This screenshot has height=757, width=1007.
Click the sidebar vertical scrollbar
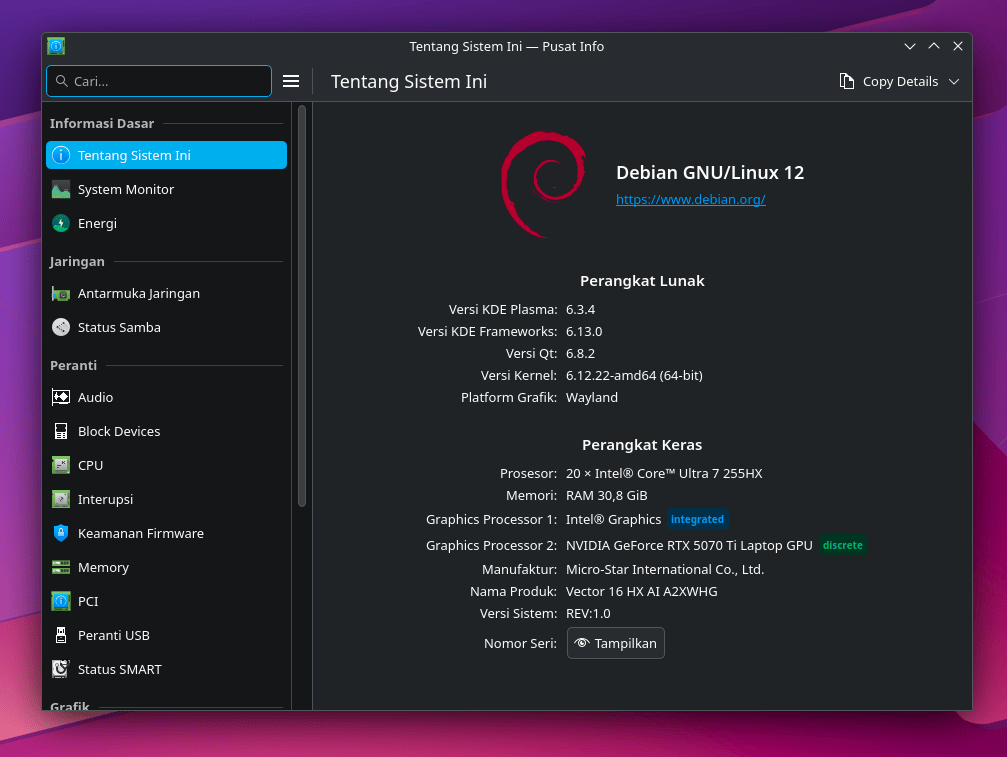pos(302,306)
